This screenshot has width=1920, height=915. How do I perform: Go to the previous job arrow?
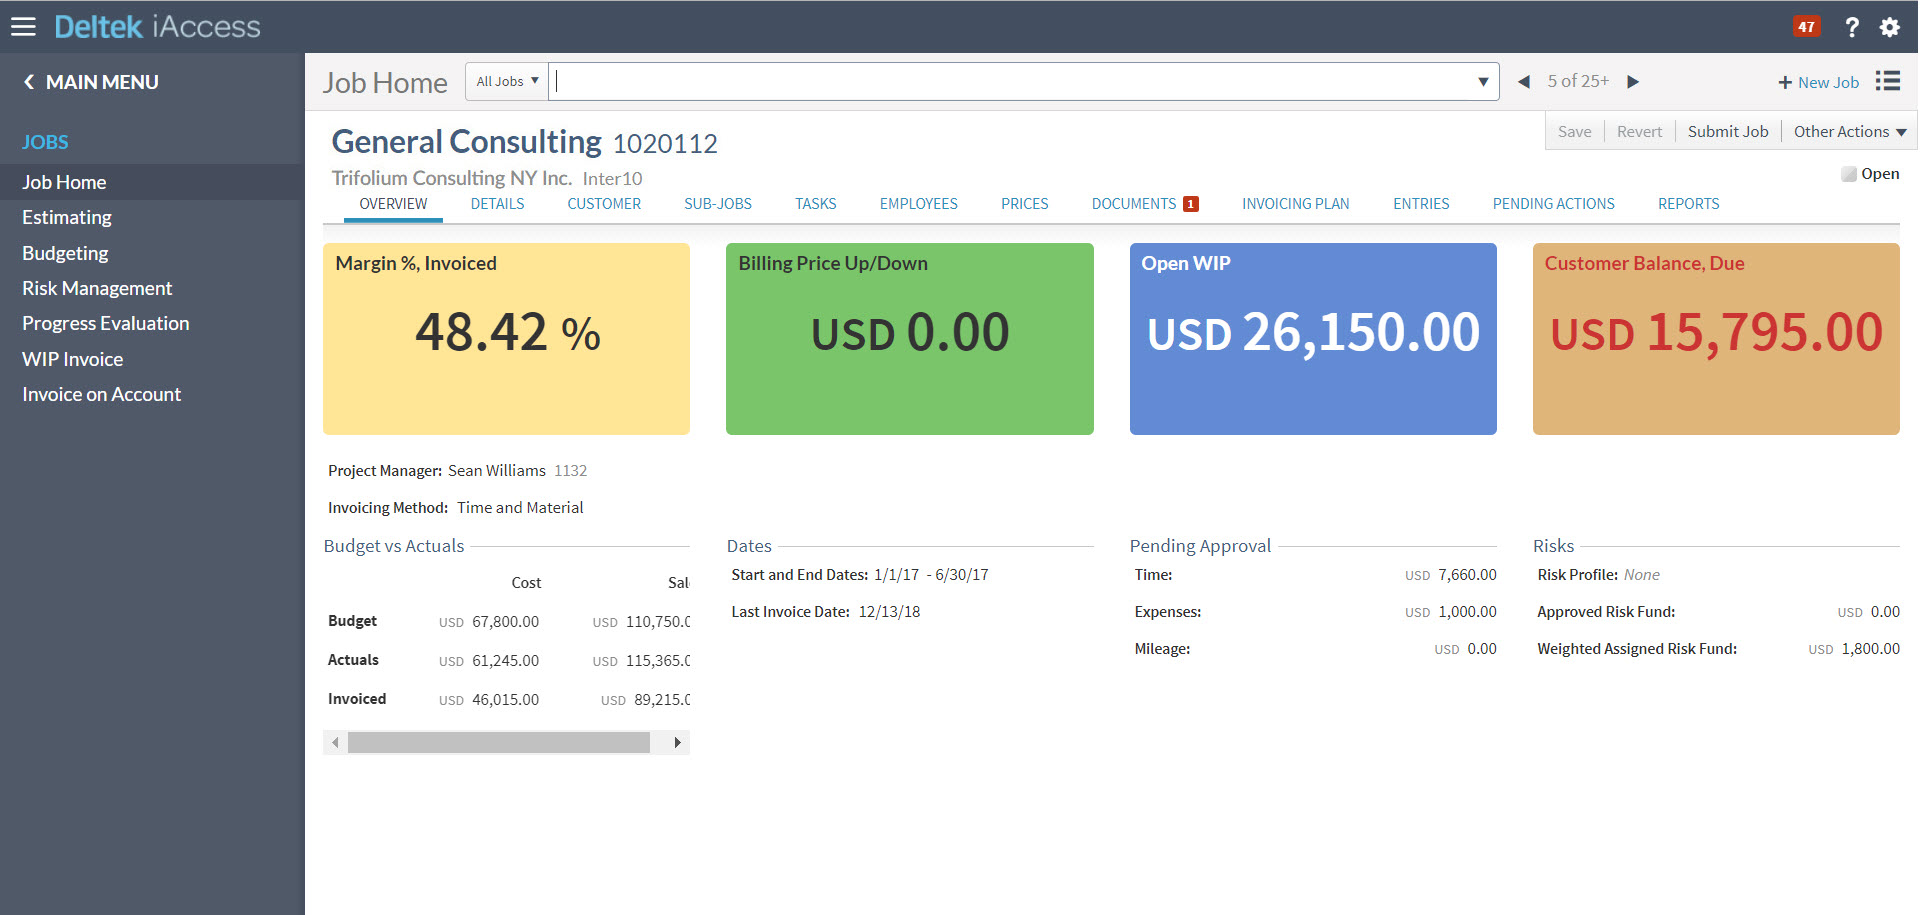[x=1524, y=82]
